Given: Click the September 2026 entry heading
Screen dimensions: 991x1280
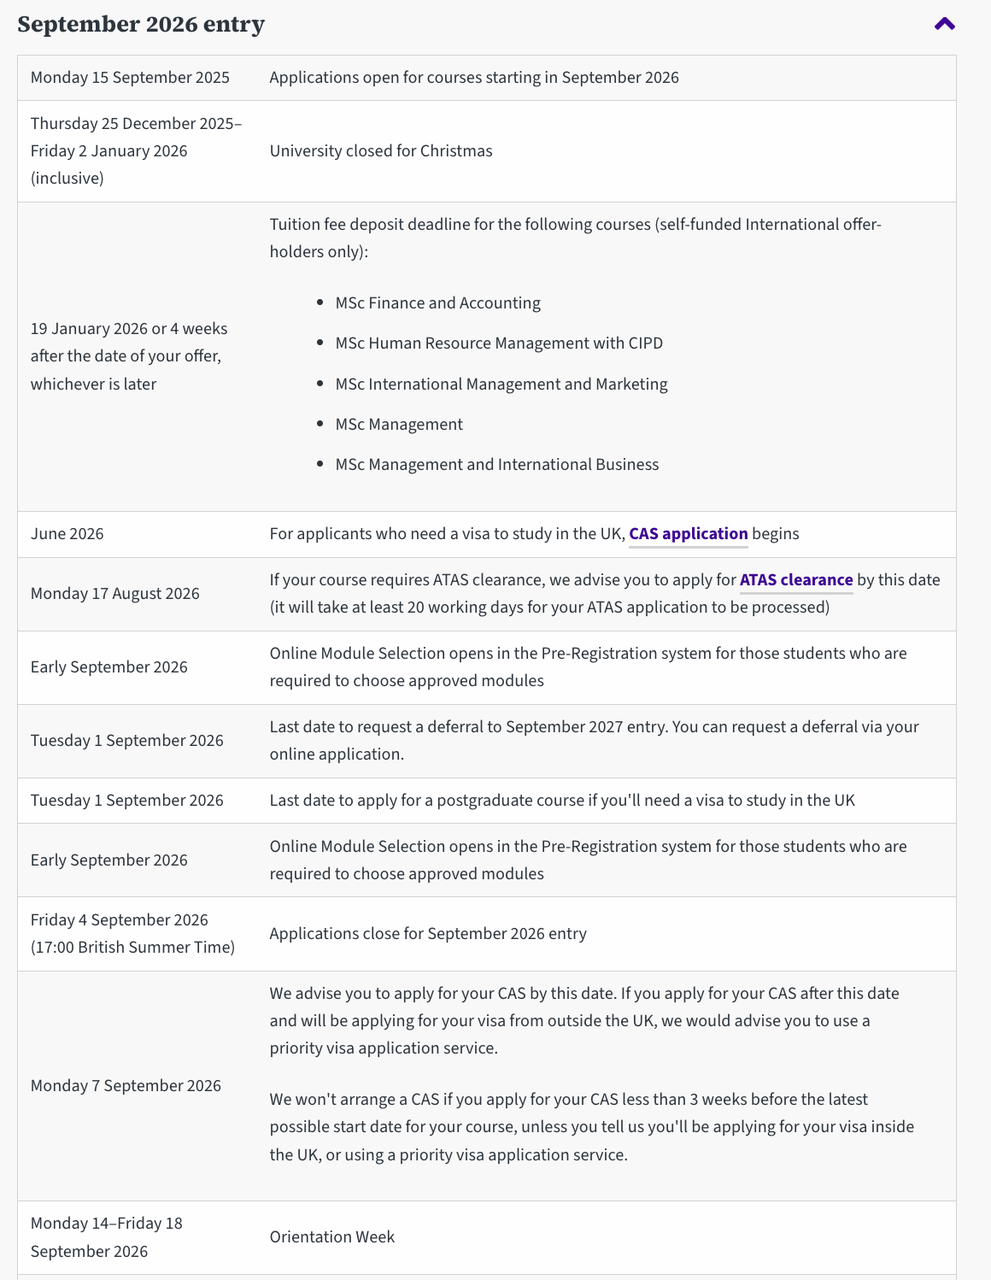Looking at the screenshot, I should [x=141, y=24].
